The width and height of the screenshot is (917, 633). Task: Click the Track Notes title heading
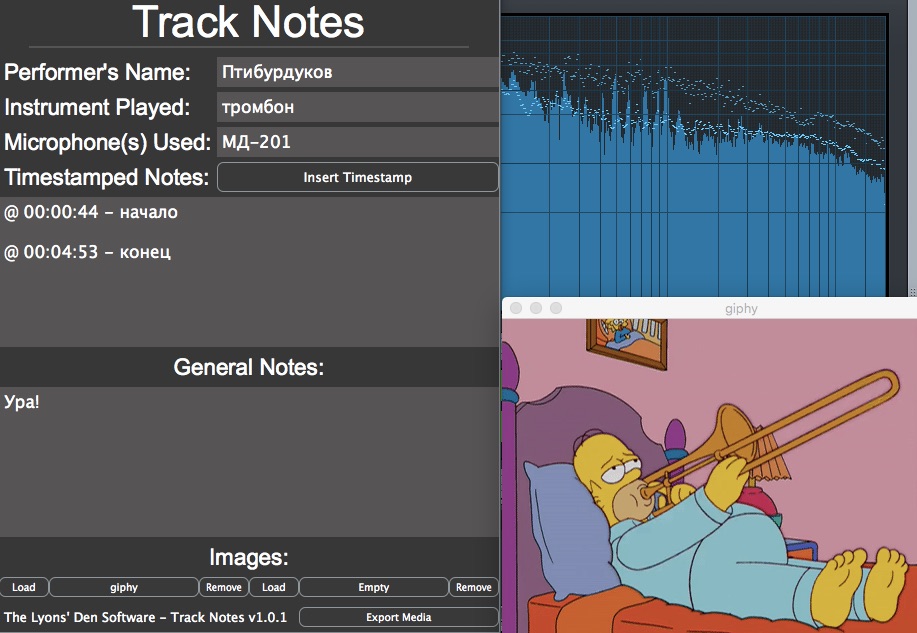[x=249, y=22]
